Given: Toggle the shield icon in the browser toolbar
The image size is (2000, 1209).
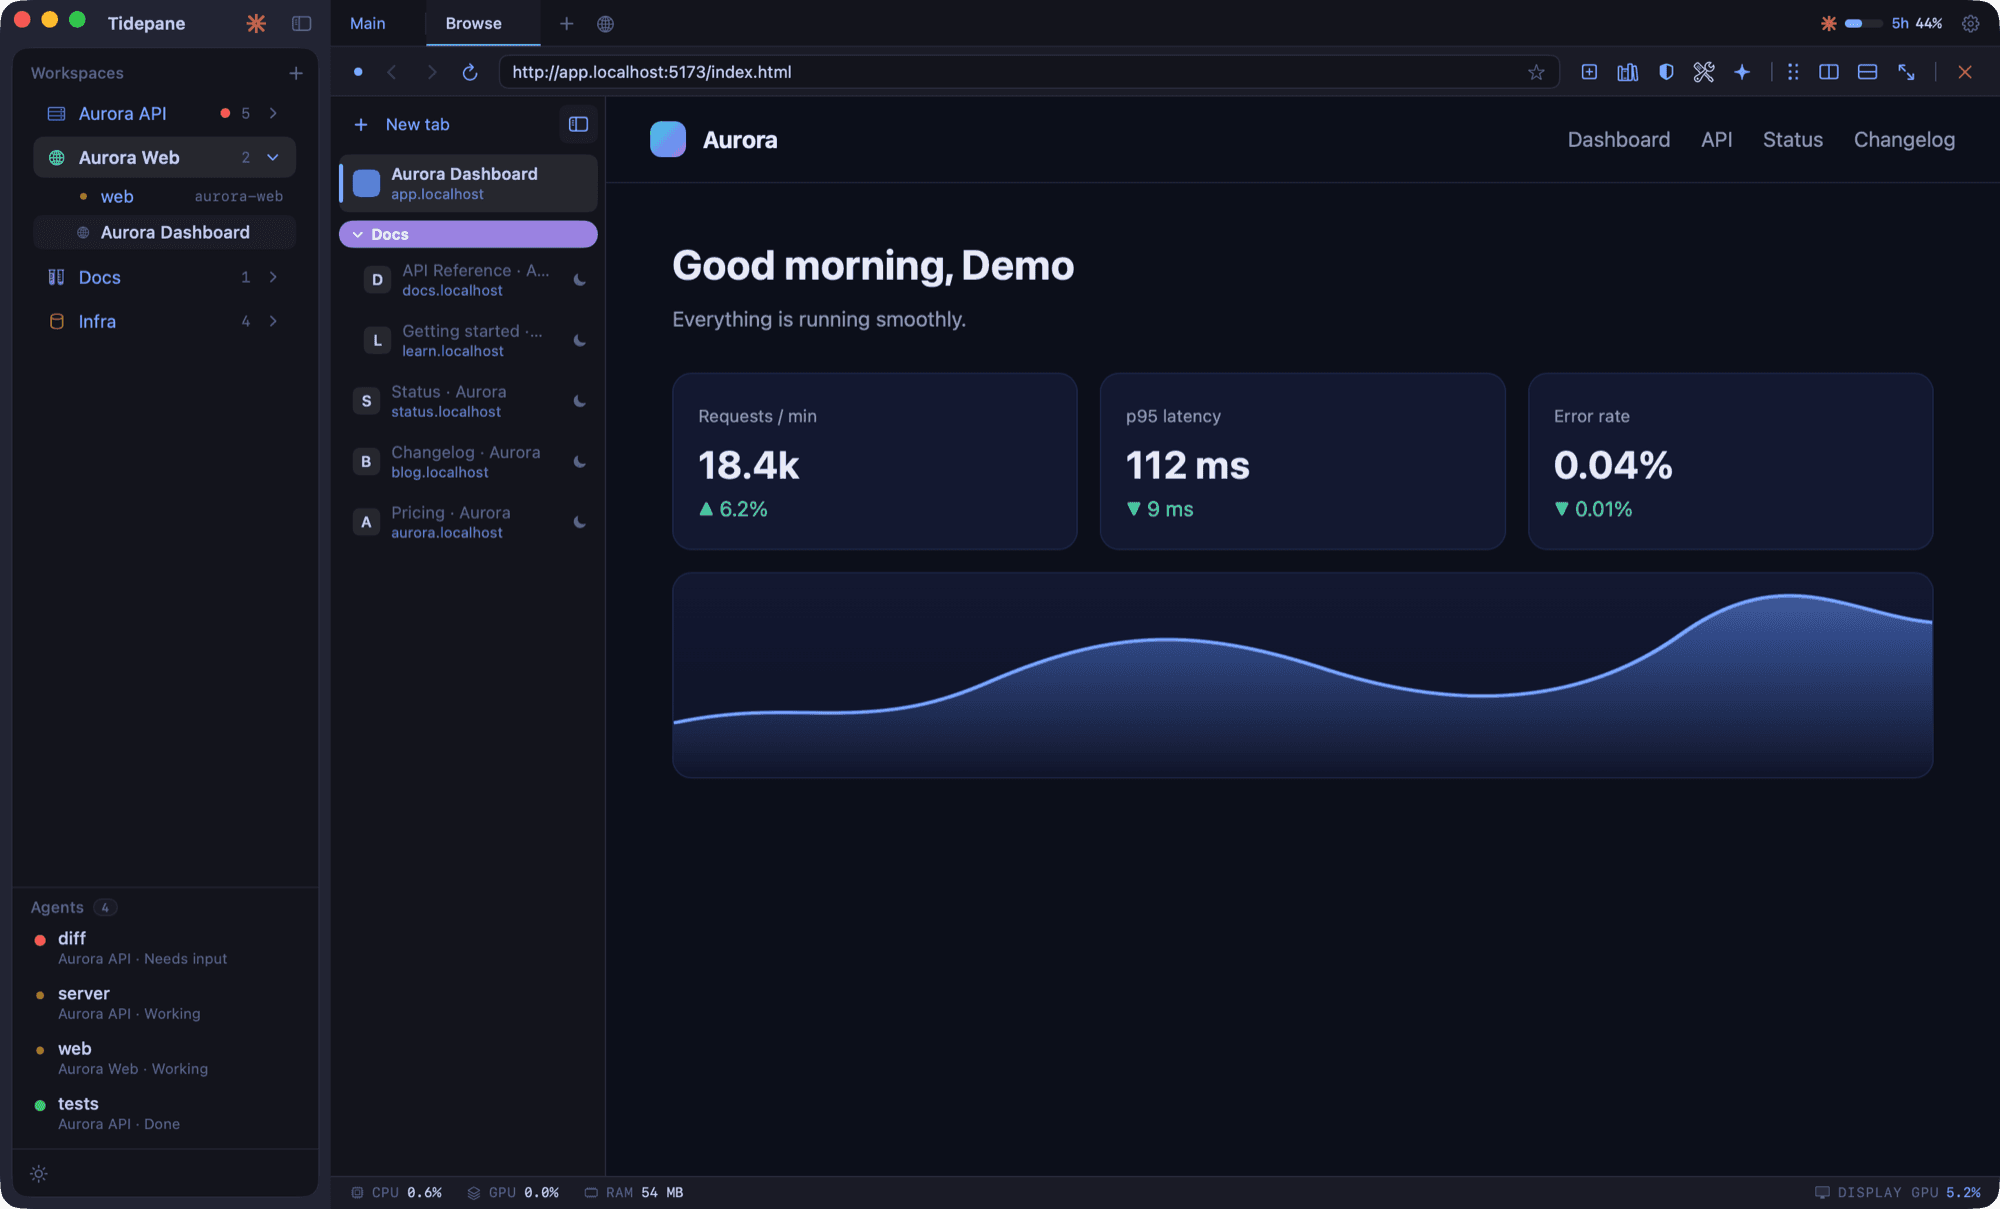Looking at the screenshot, I should tap(1666, 72).
